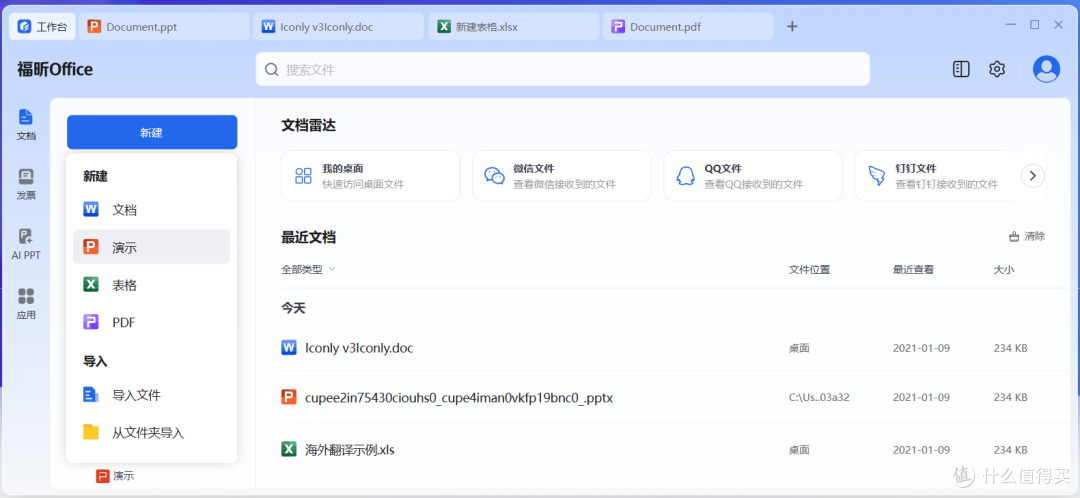1080x498 pixels.
Task: Click Word icon of Iconly v3Iconly.doc row
Action: point(289,348)
